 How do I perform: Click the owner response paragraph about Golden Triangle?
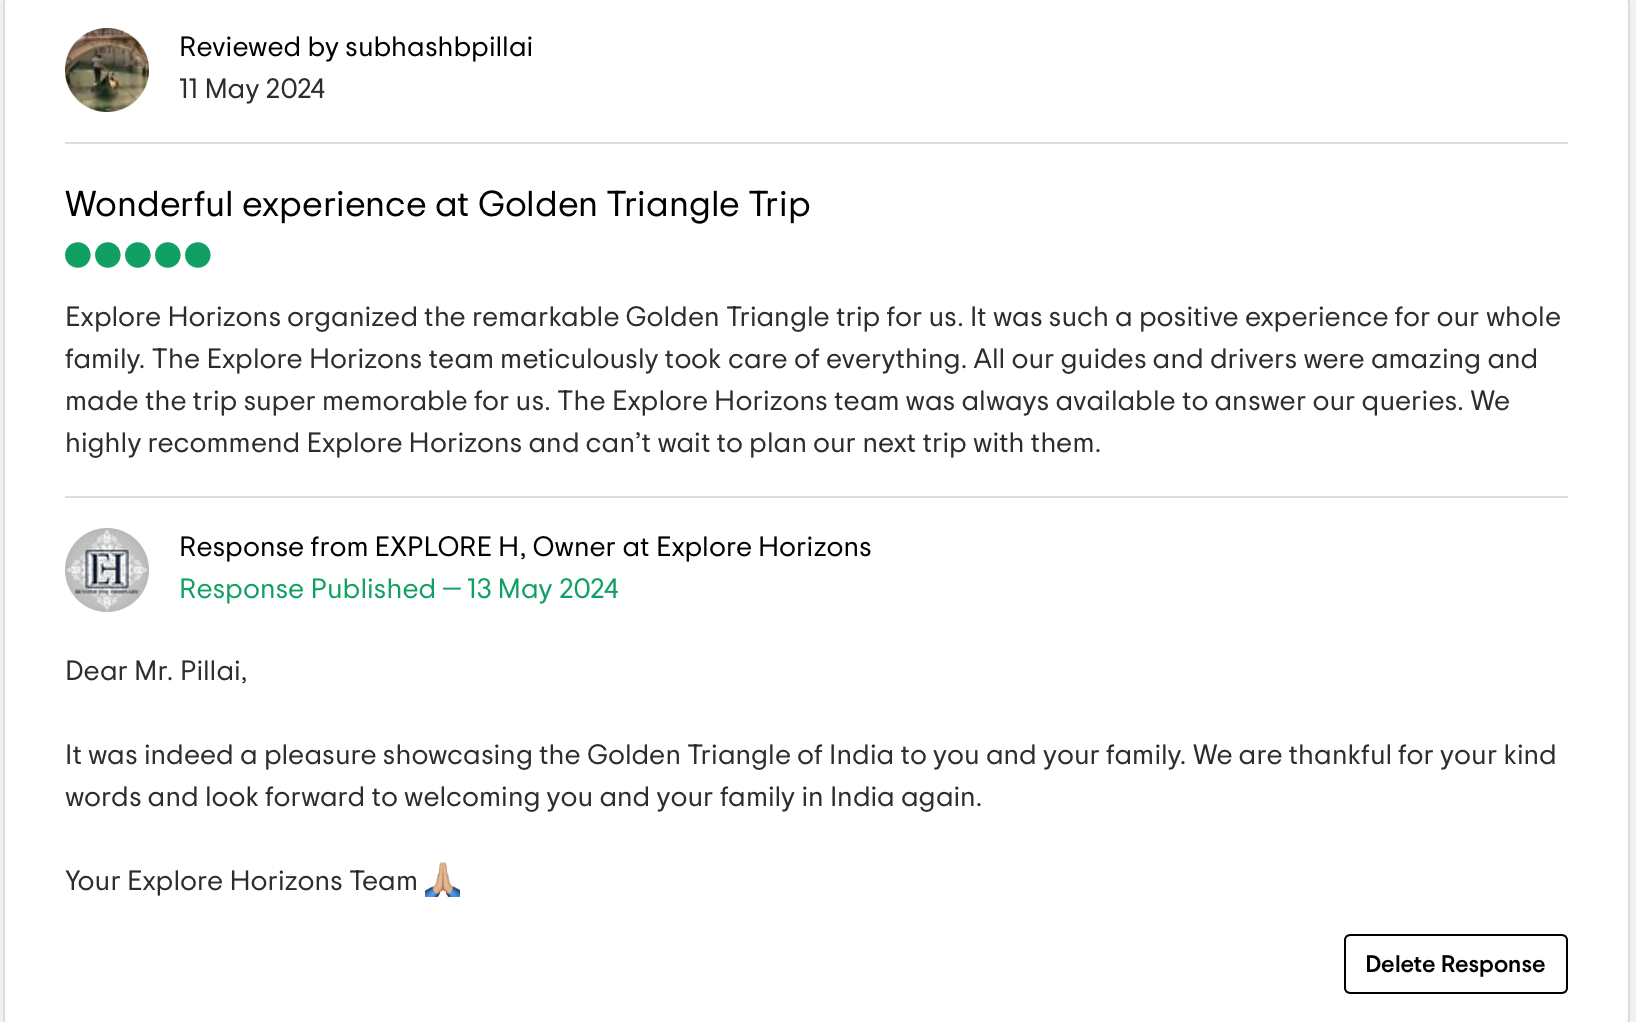pyautogui.click(x=811, y=776)
